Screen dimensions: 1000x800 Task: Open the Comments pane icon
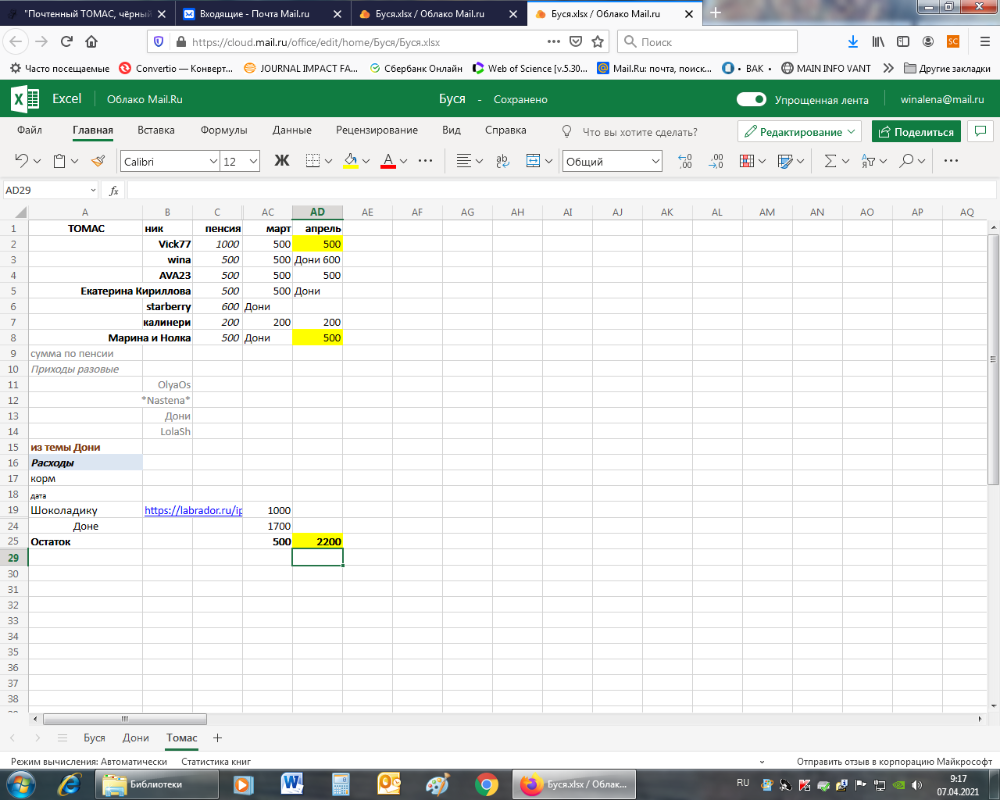tap(981, 132)
